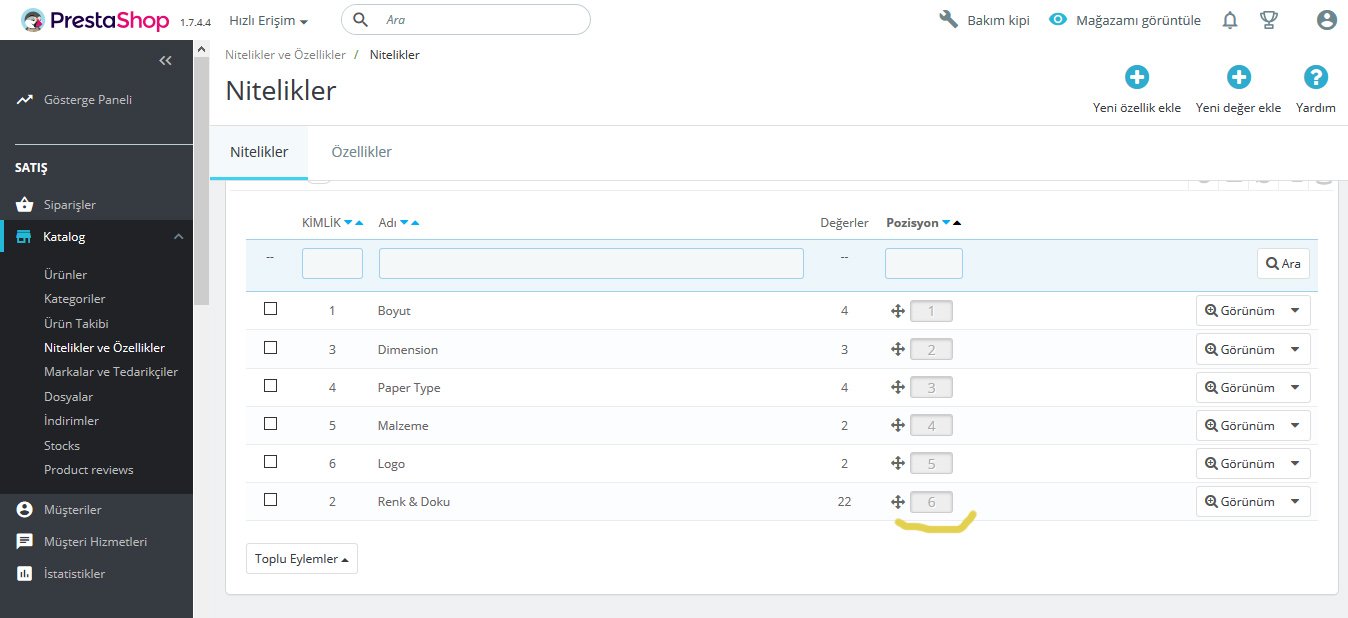Sort Pozisyon column ascending arrow
This screenshot has width=1348, height=618.
click(957, 223)
